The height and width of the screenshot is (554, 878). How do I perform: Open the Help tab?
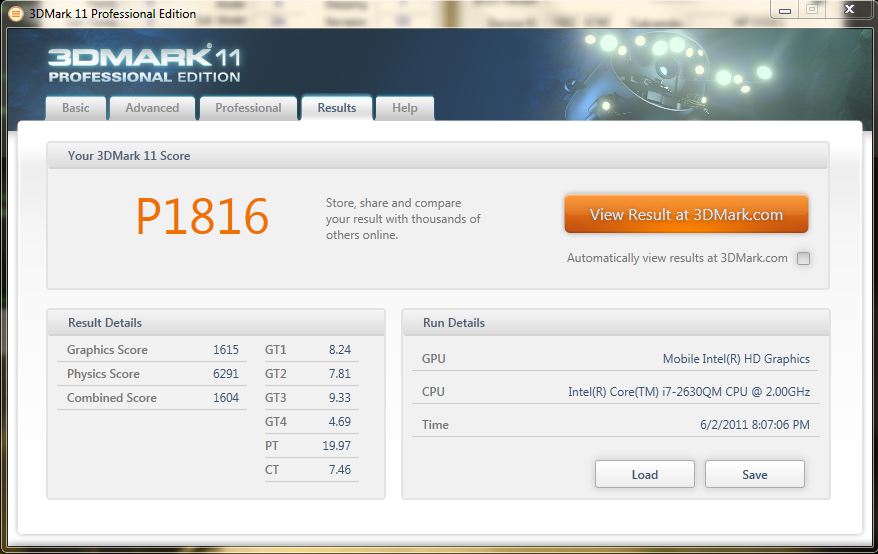(x=404, y=108)
